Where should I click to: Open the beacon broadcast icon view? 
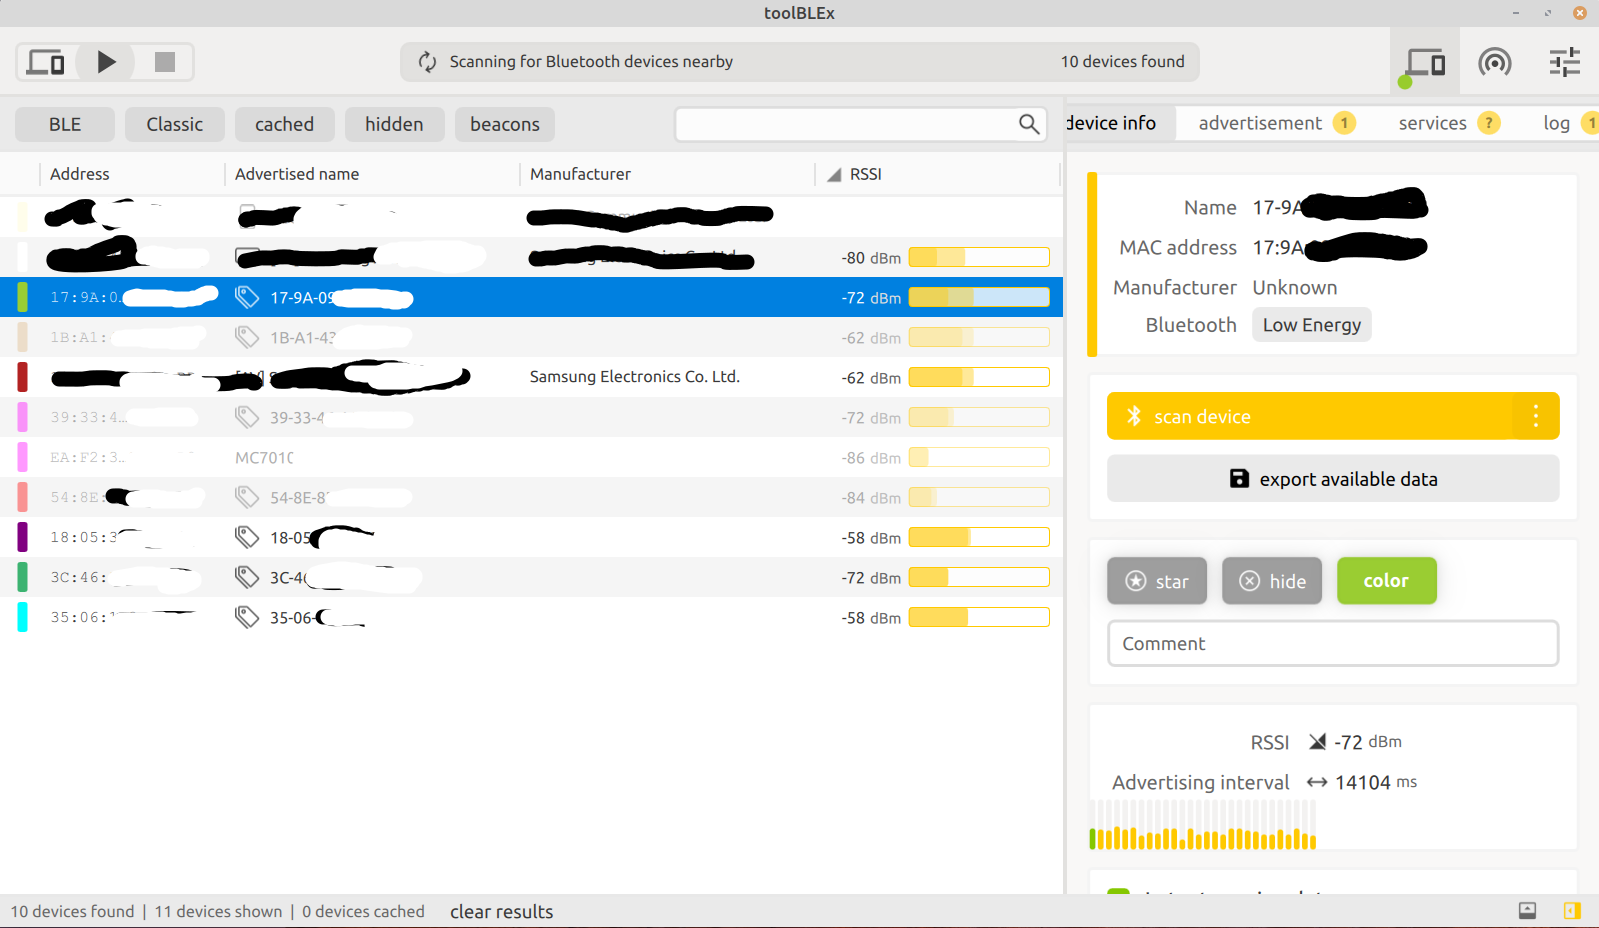coord(1495,63)
